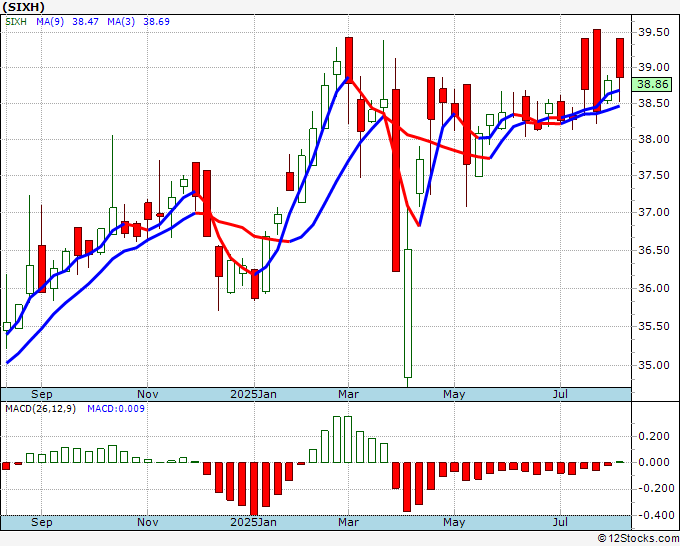Click the MA(3) legend label
The image size is (680, 546).
coord(121,22)
